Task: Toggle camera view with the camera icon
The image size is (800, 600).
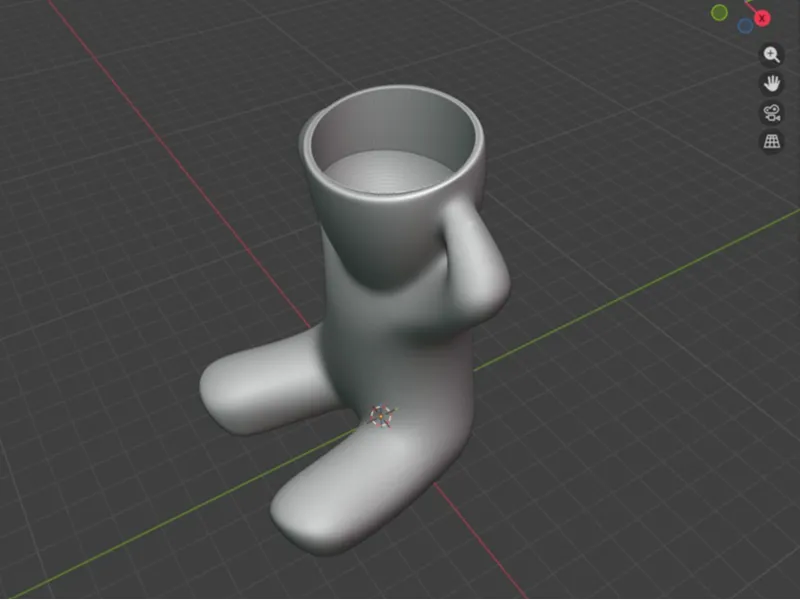Action: [771, 113]
